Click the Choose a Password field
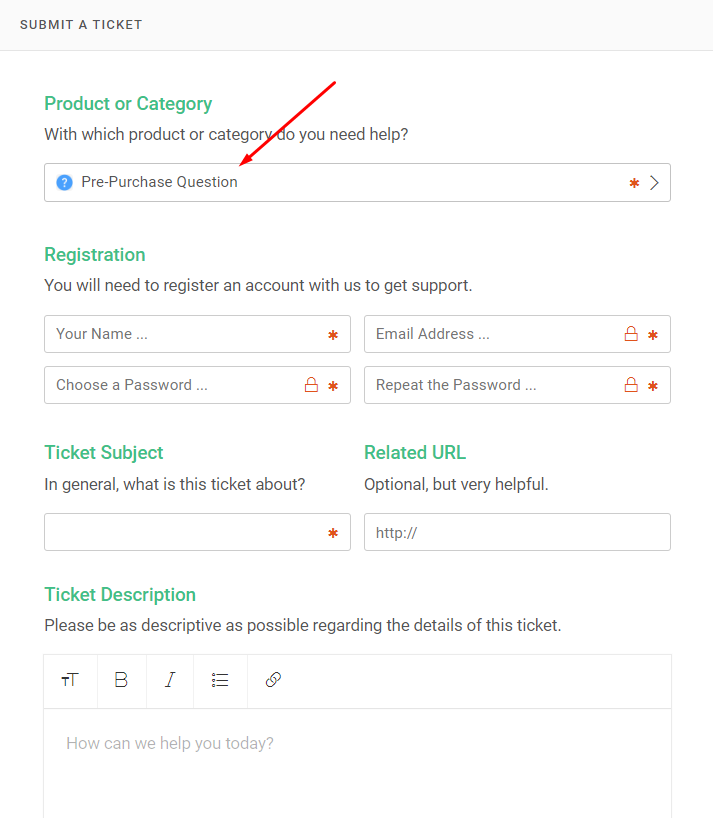The height and width of the screenshot is (818, 713). point(197,385)
